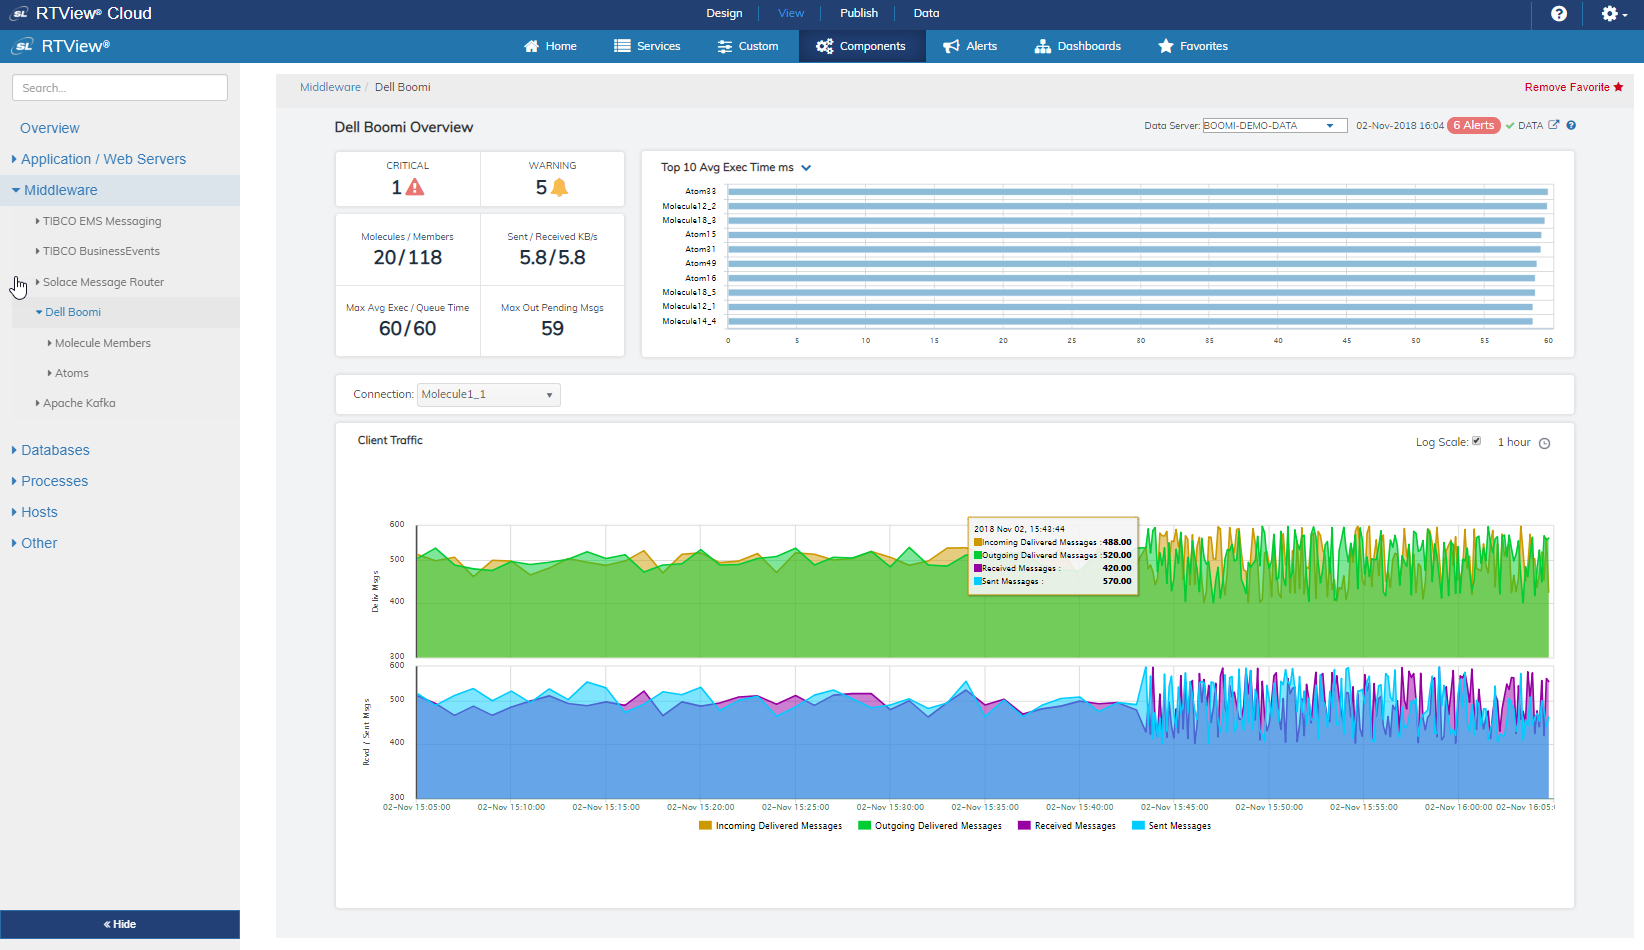Click the warning bell icon
This screenshot has height=950, width=1644.
[x=559, y=188]
